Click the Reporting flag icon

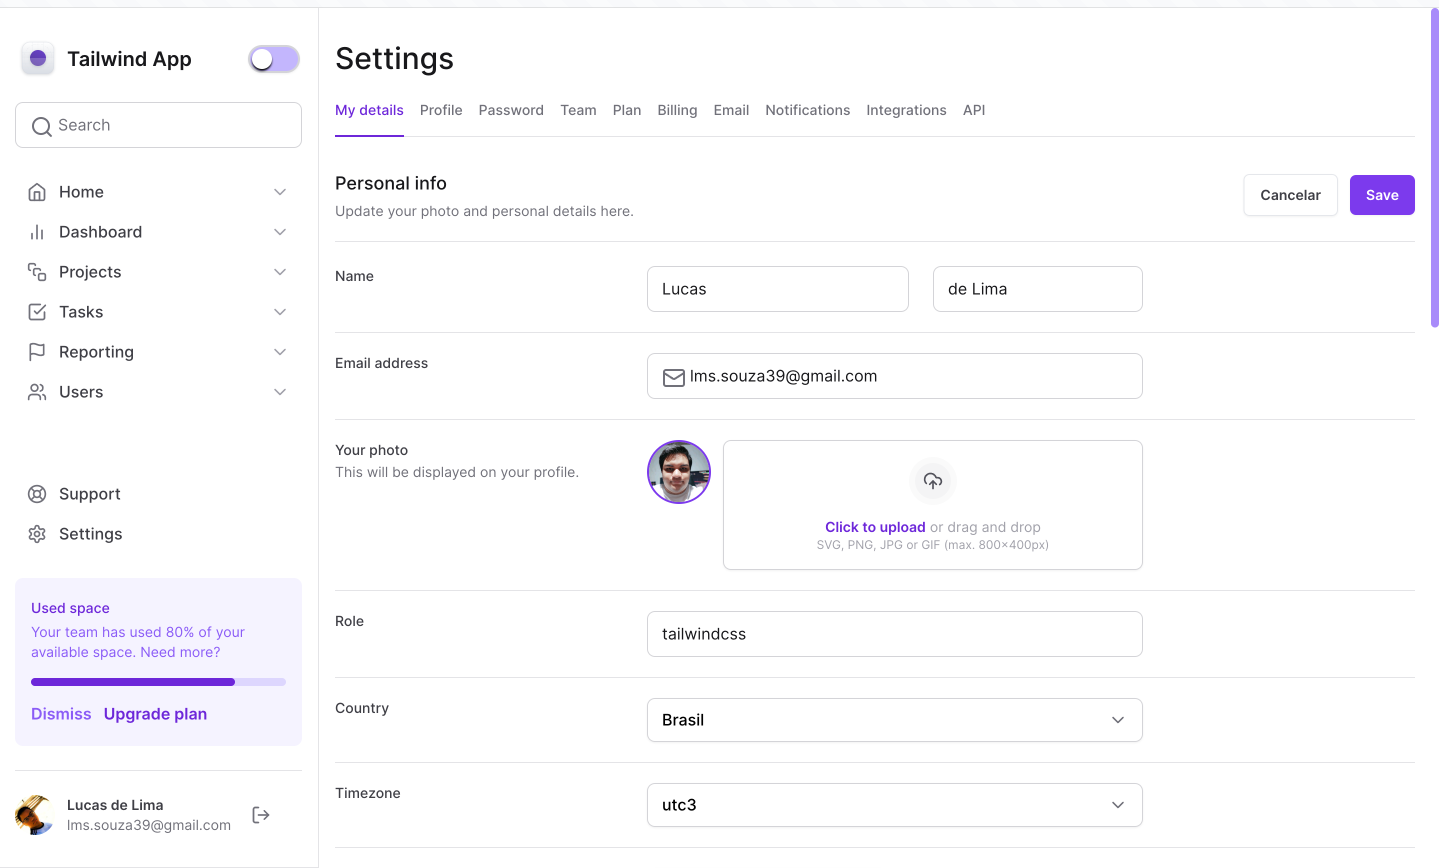pyautogui.click(x=37, y=352)
